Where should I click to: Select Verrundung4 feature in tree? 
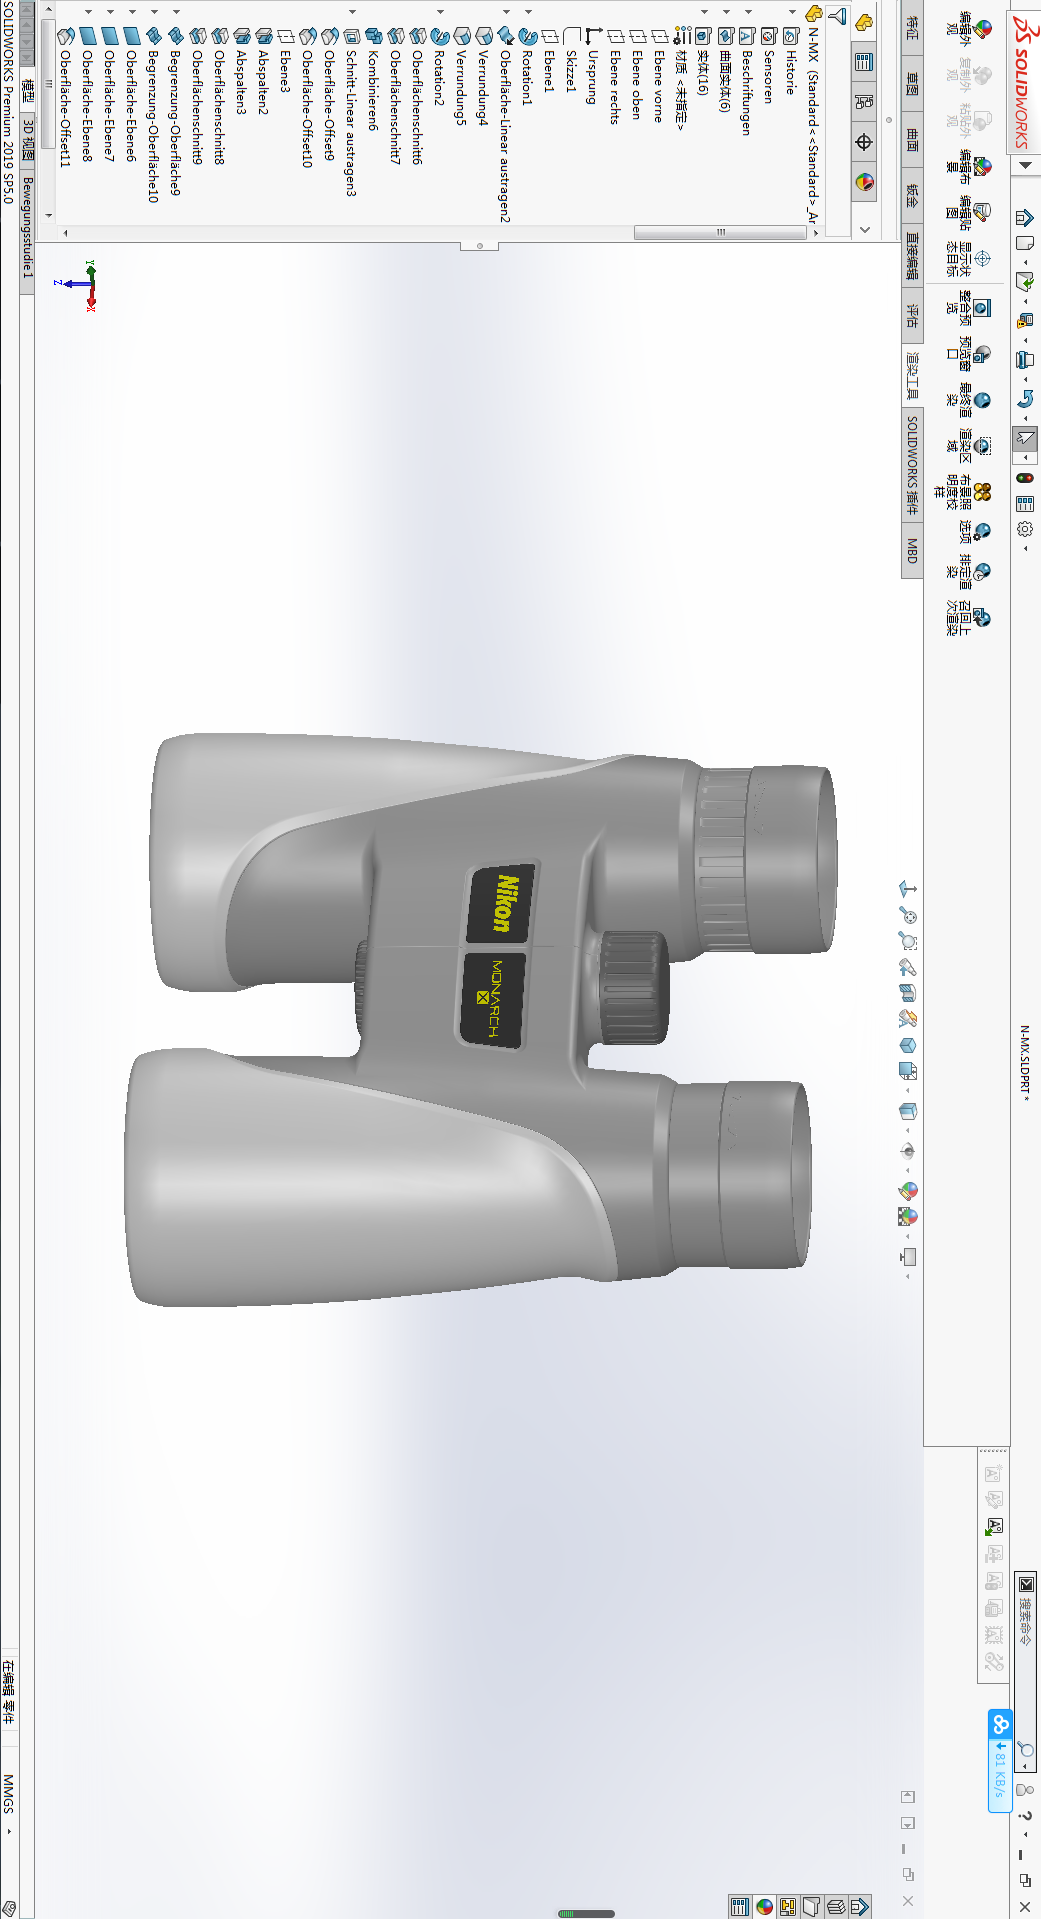point(482,76)
